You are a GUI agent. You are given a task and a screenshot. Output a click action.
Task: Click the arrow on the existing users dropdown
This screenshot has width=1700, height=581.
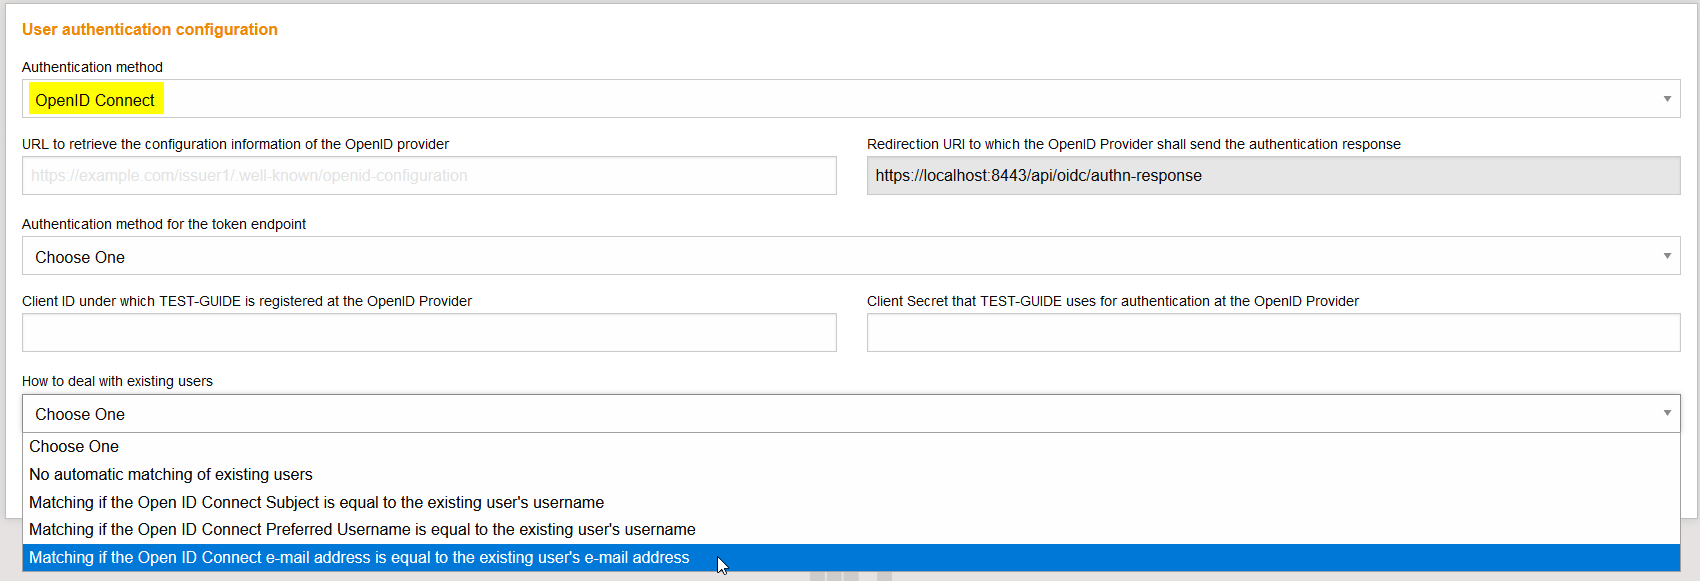point(1666,413)
